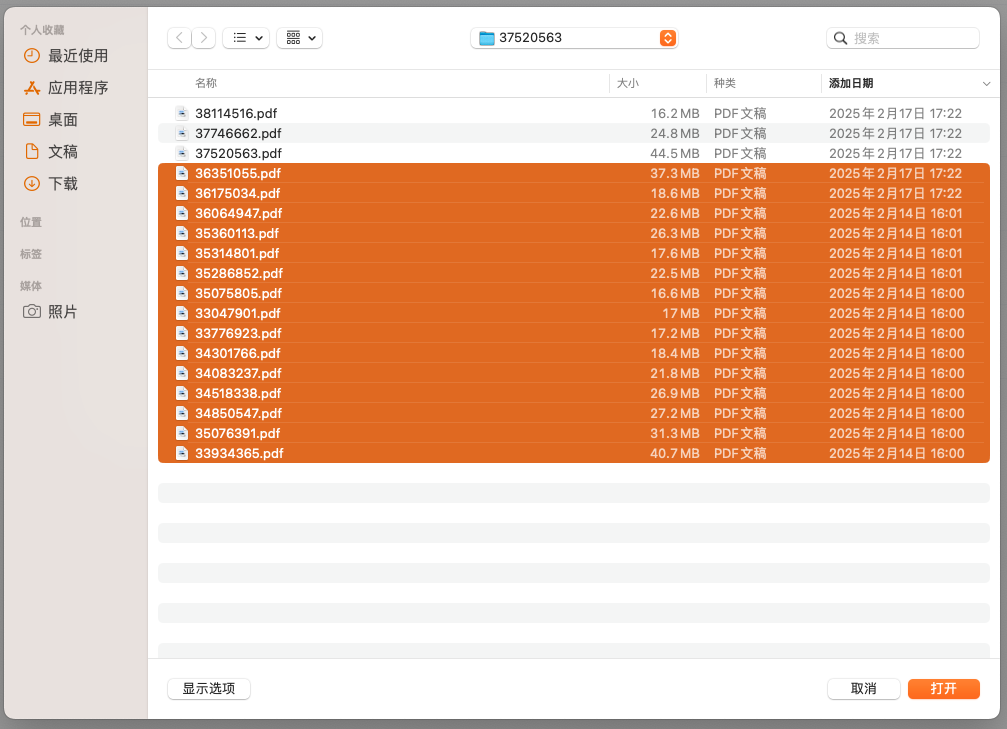Open the list view mode dropdown
This screenshot has height=729, width=1007.
coord(245,38)
